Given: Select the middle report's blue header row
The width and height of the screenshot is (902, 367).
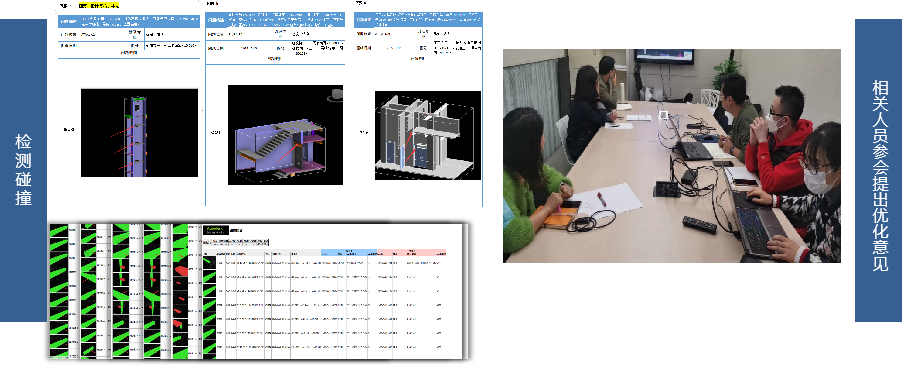Looking at the screenshot, I should coord(275,20).
